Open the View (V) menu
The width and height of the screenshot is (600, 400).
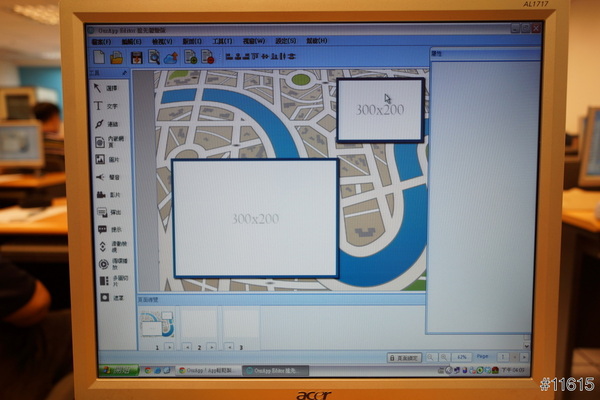coord(162,41)
